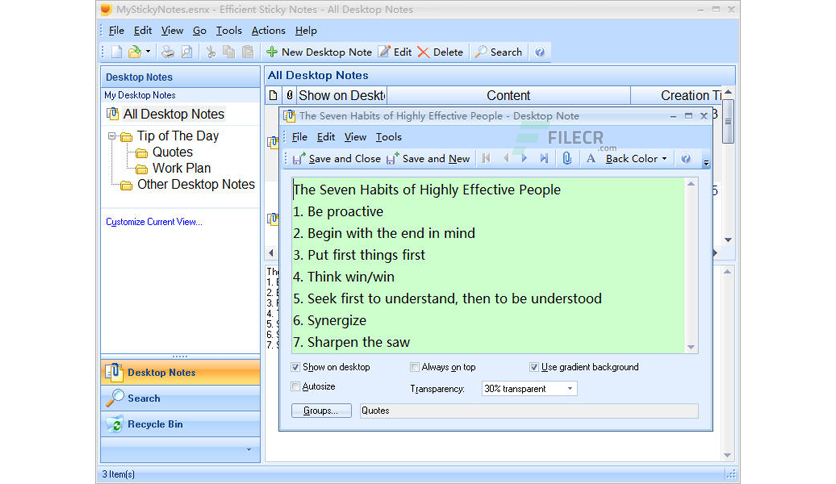The image size is (836, 484).
Task: Click the Copy icon in main toolbar
Action: coord(229,52)
